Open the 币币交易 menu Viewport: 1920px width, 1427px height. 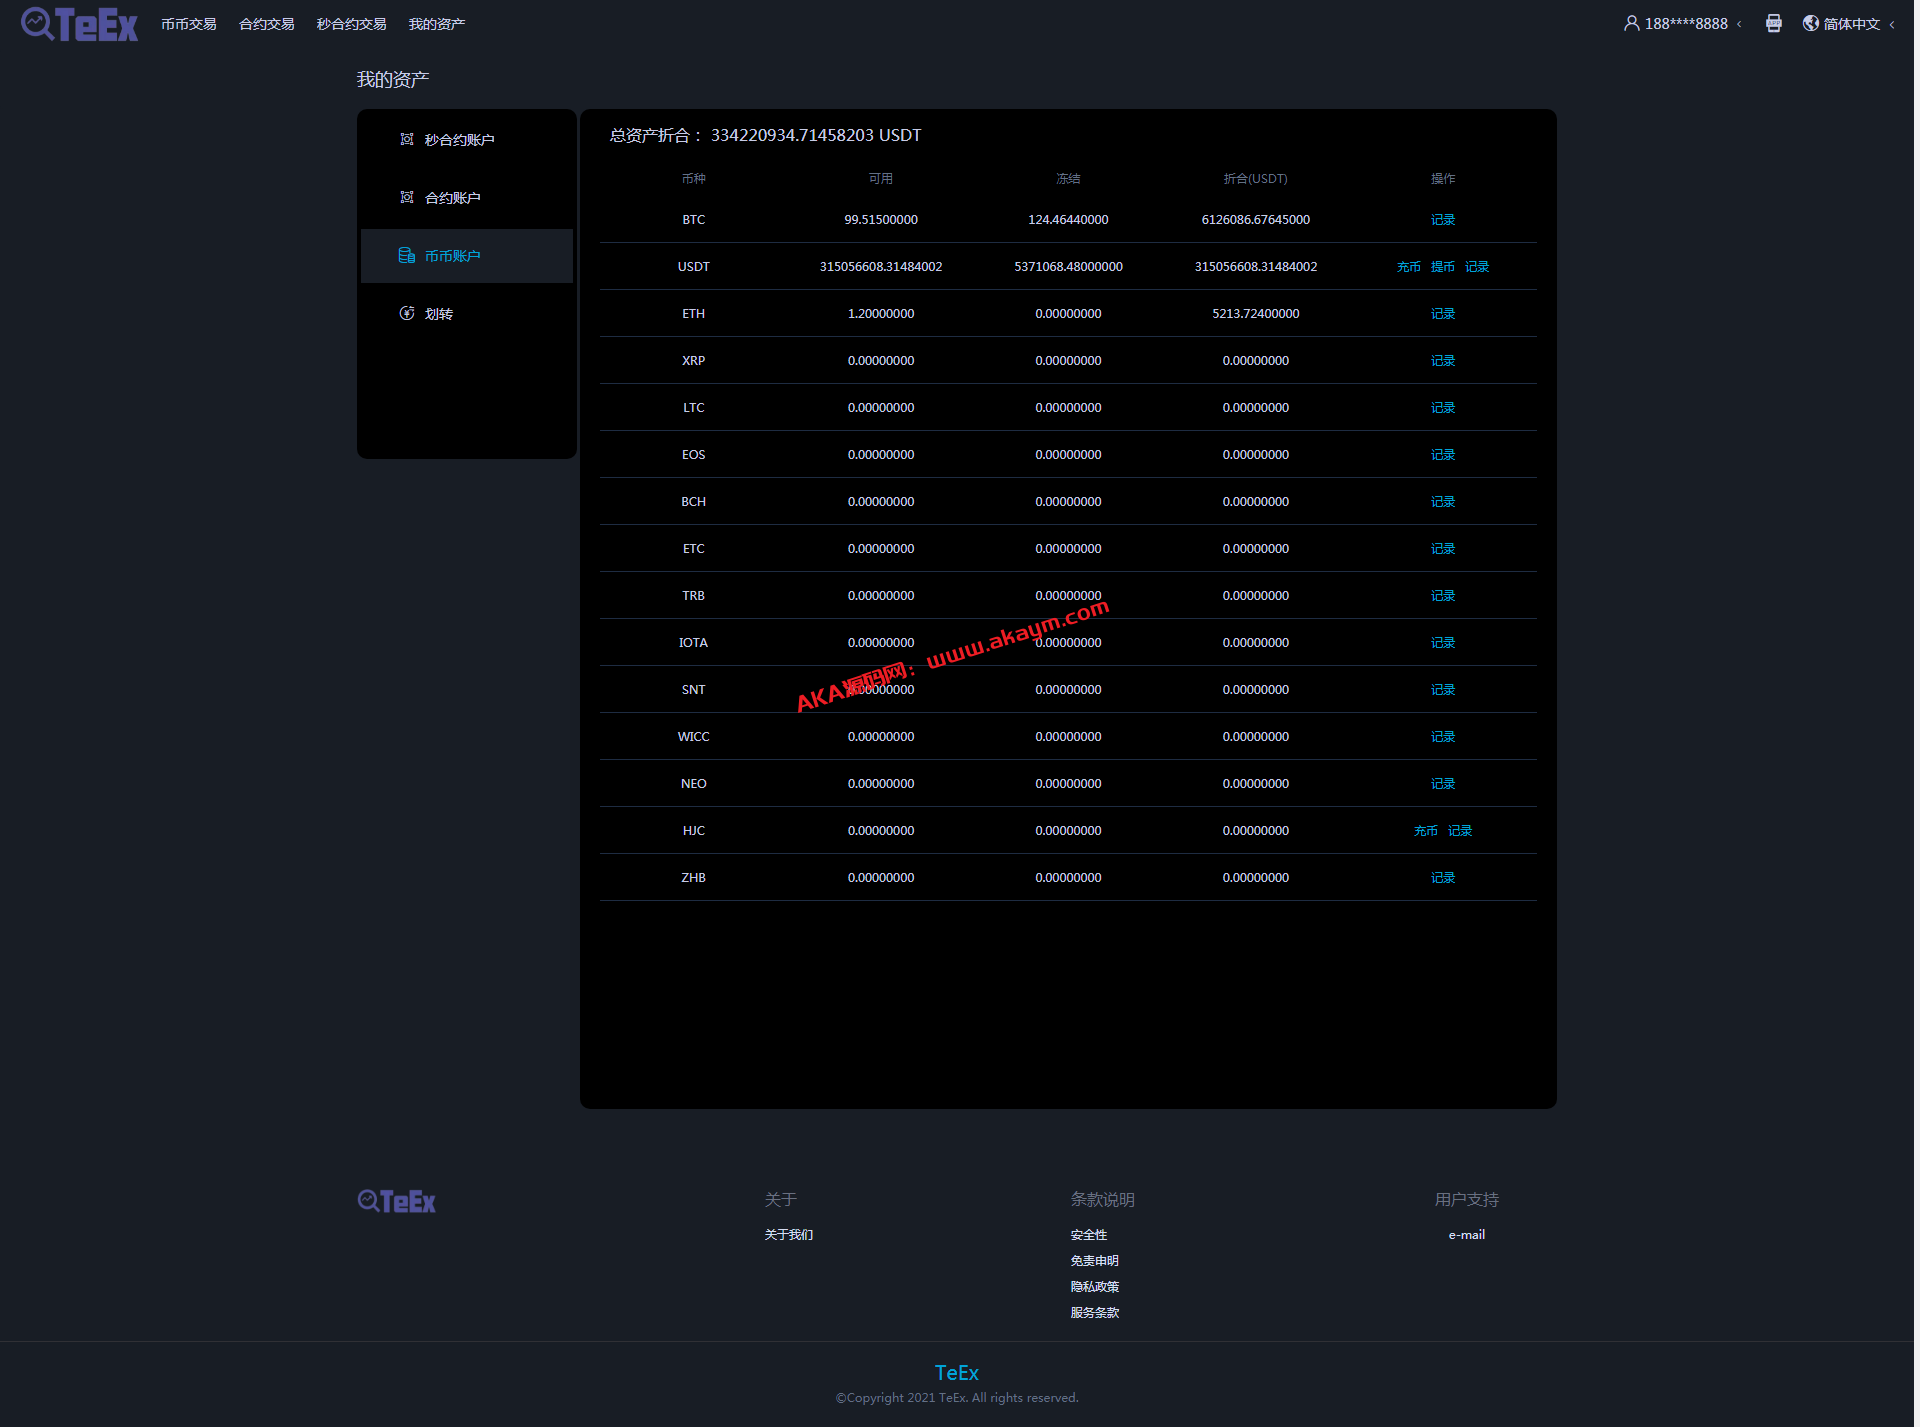[x=189, y=24]
